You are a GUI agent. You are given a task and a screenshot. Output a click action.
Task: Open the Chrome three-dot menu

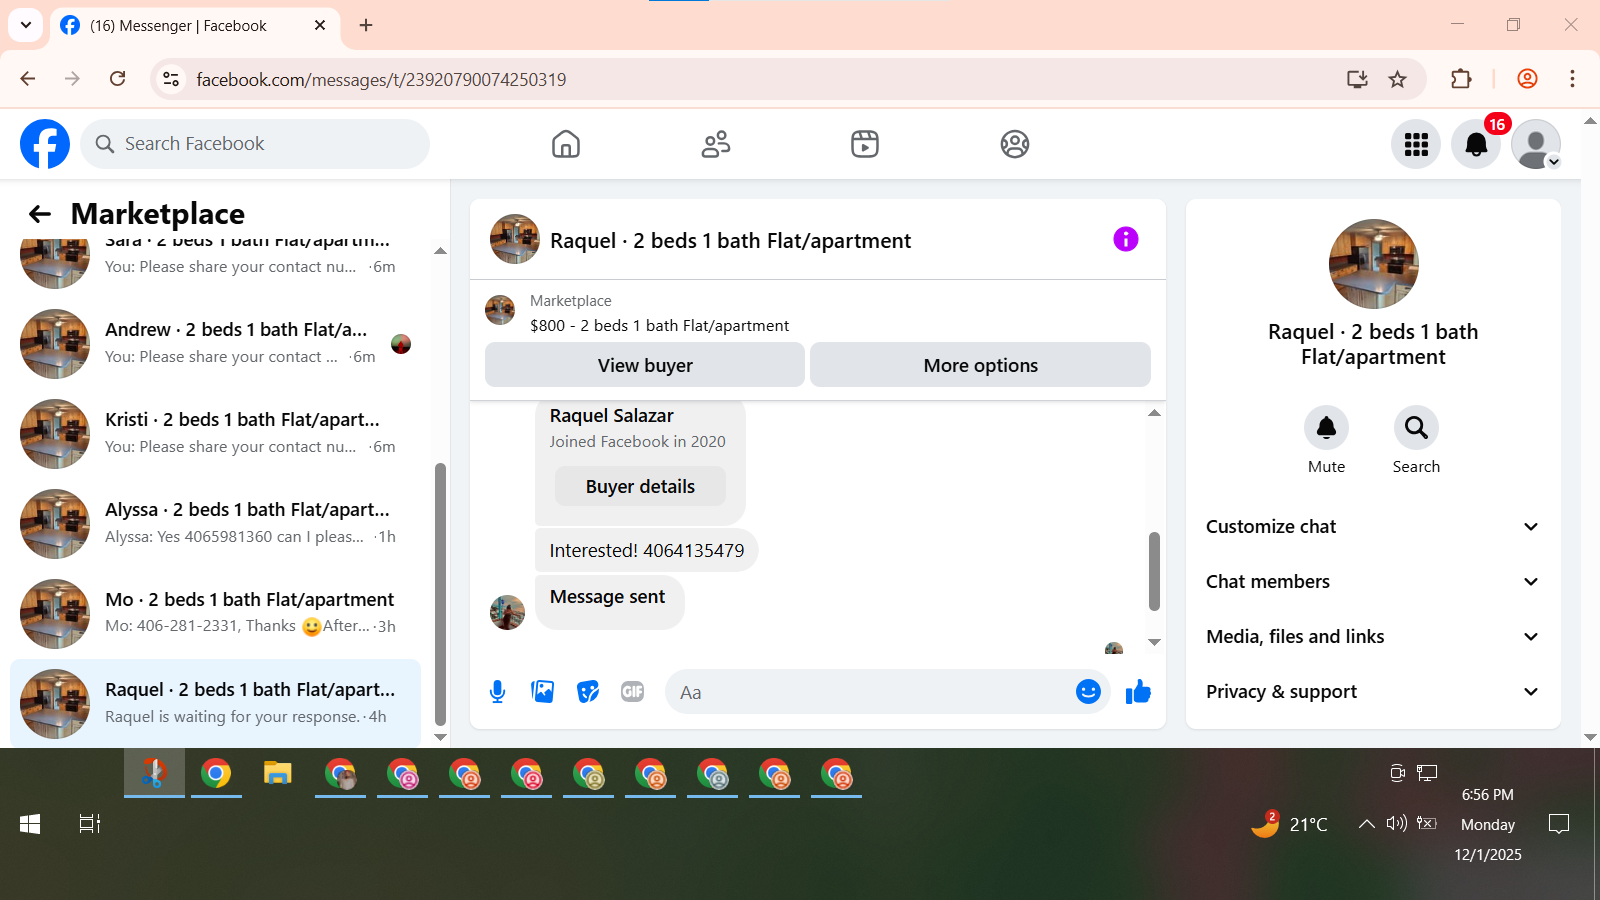1572,79
